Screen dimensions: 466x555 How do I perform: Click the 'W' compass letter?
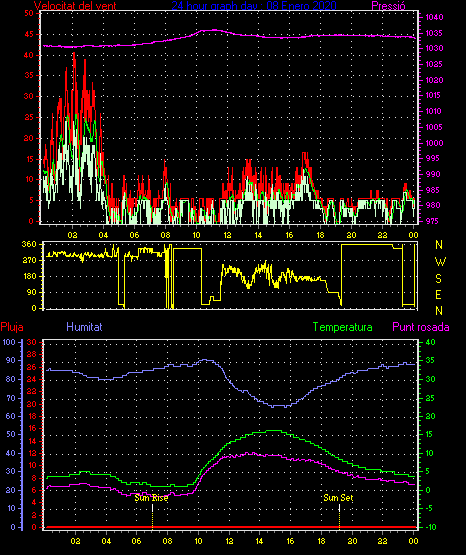(440, 262)
